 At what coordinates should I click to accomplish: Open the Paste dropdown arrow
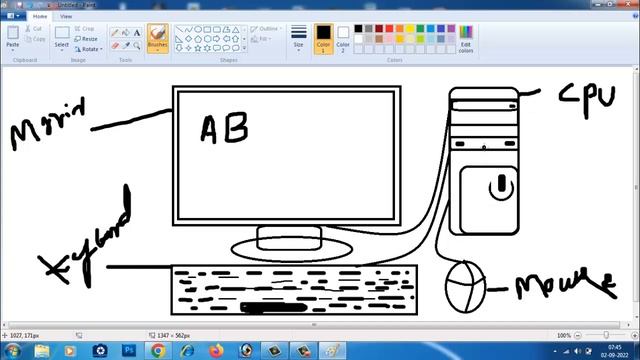point(13,49)
